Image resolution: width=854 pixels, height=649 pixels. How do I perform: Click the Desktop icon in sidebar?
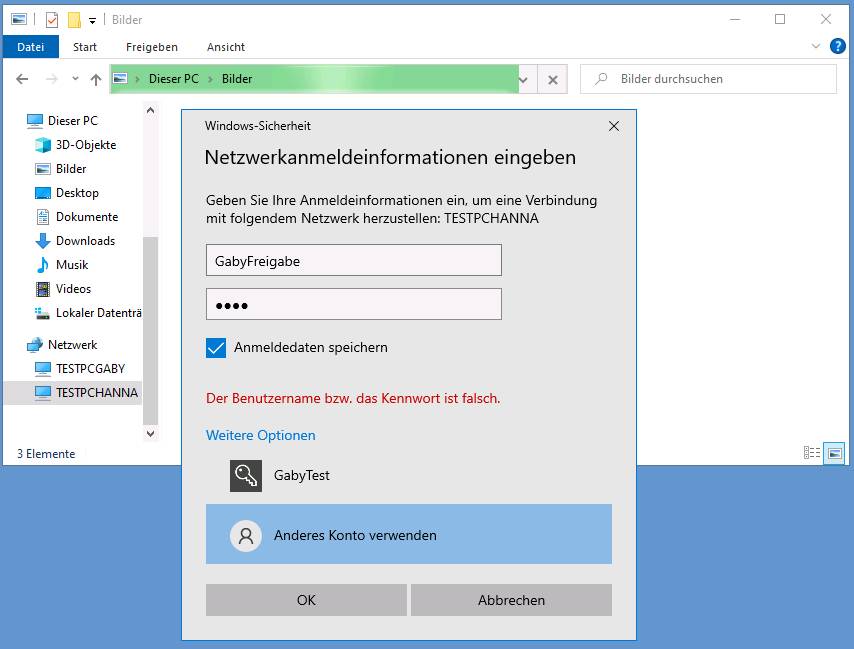42,193
